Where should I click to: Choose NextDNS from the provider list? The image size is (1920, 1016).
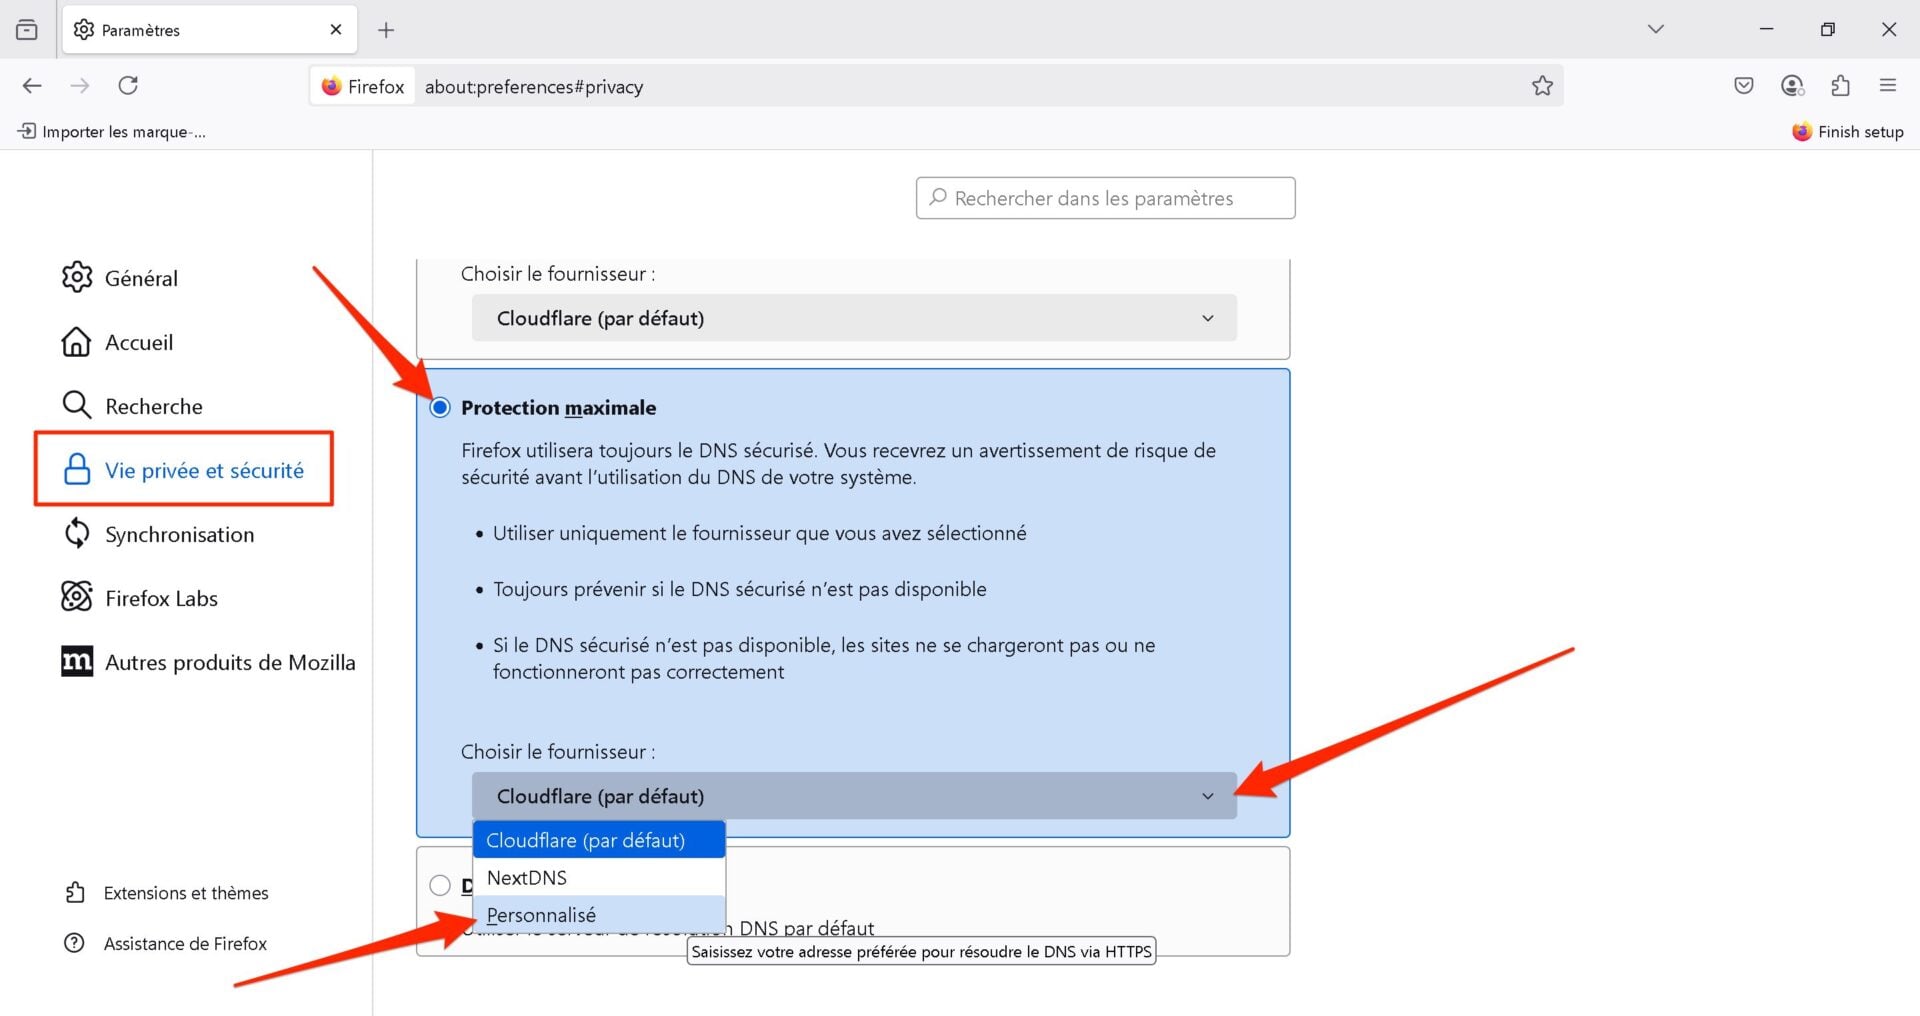click(527, 878)
